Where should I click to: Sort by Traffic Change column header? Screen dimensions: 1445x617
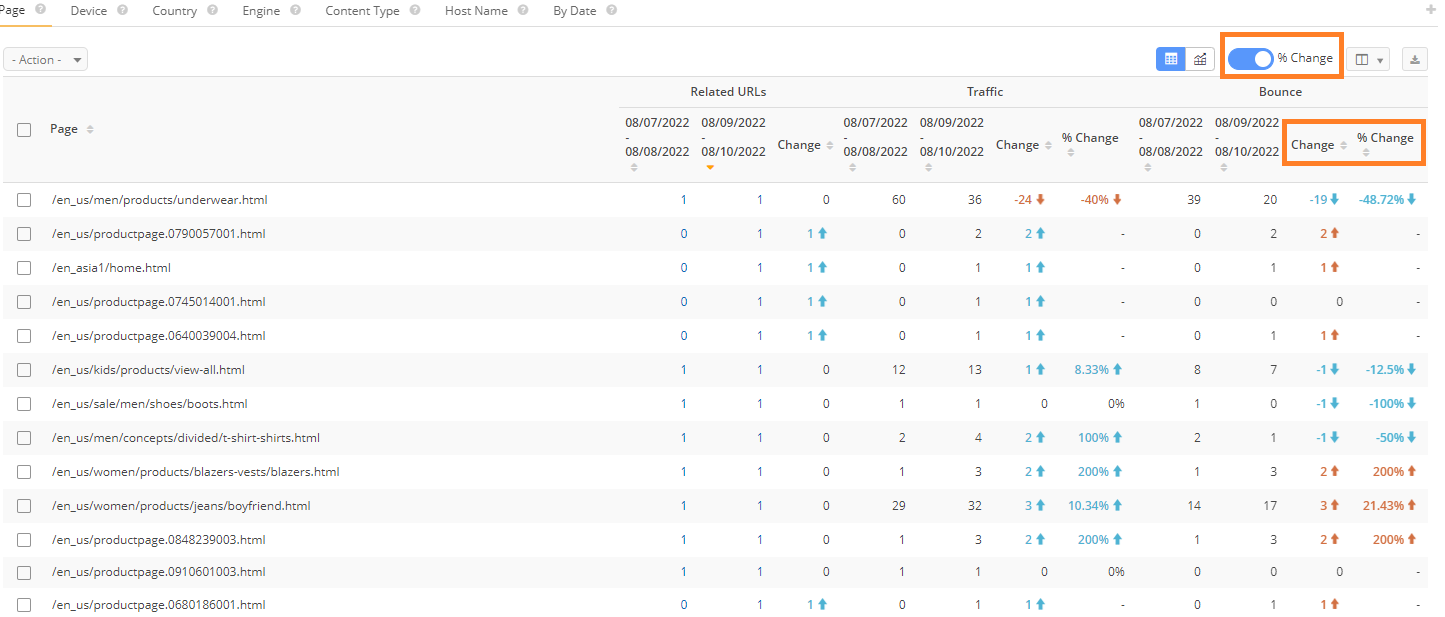pos(1017,145)
